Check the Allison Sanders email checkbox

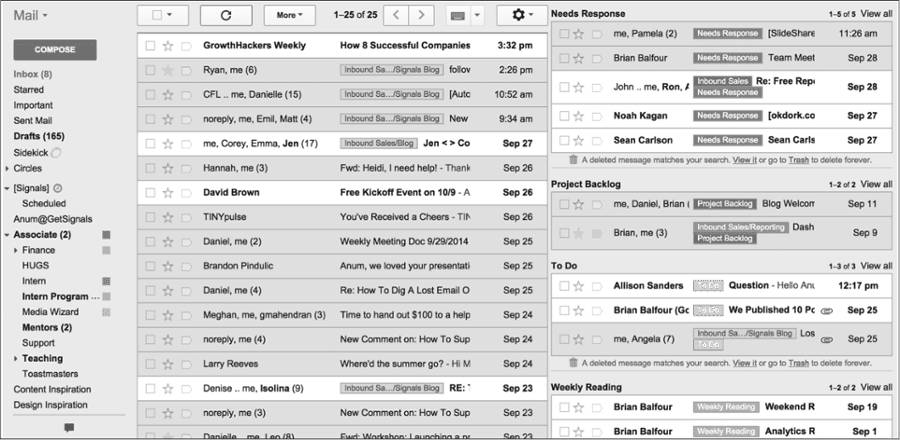point(564,286)
